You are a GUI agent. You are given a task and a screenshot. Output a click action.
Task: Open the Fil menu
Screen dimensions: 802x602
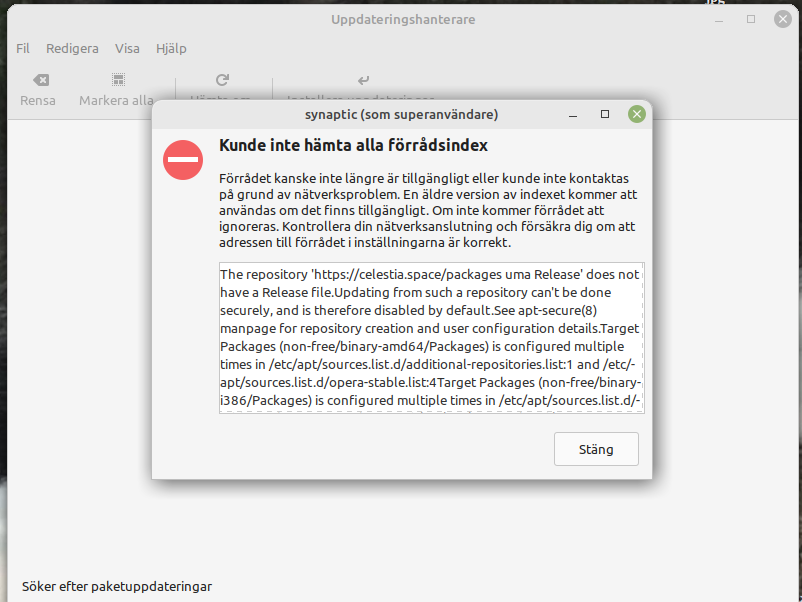[x=23, y=48]
